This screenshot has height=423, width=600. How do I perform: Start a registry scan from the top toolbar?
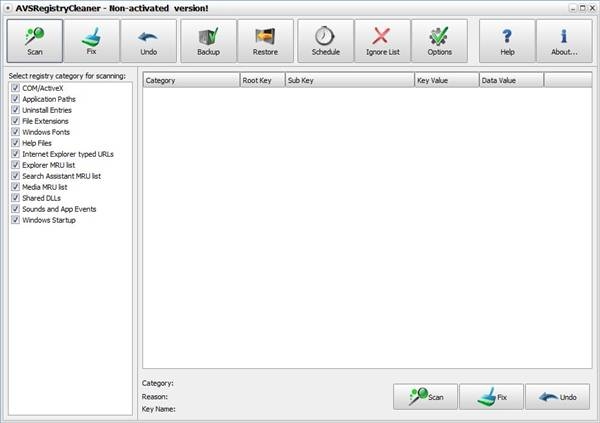point(35,41)
